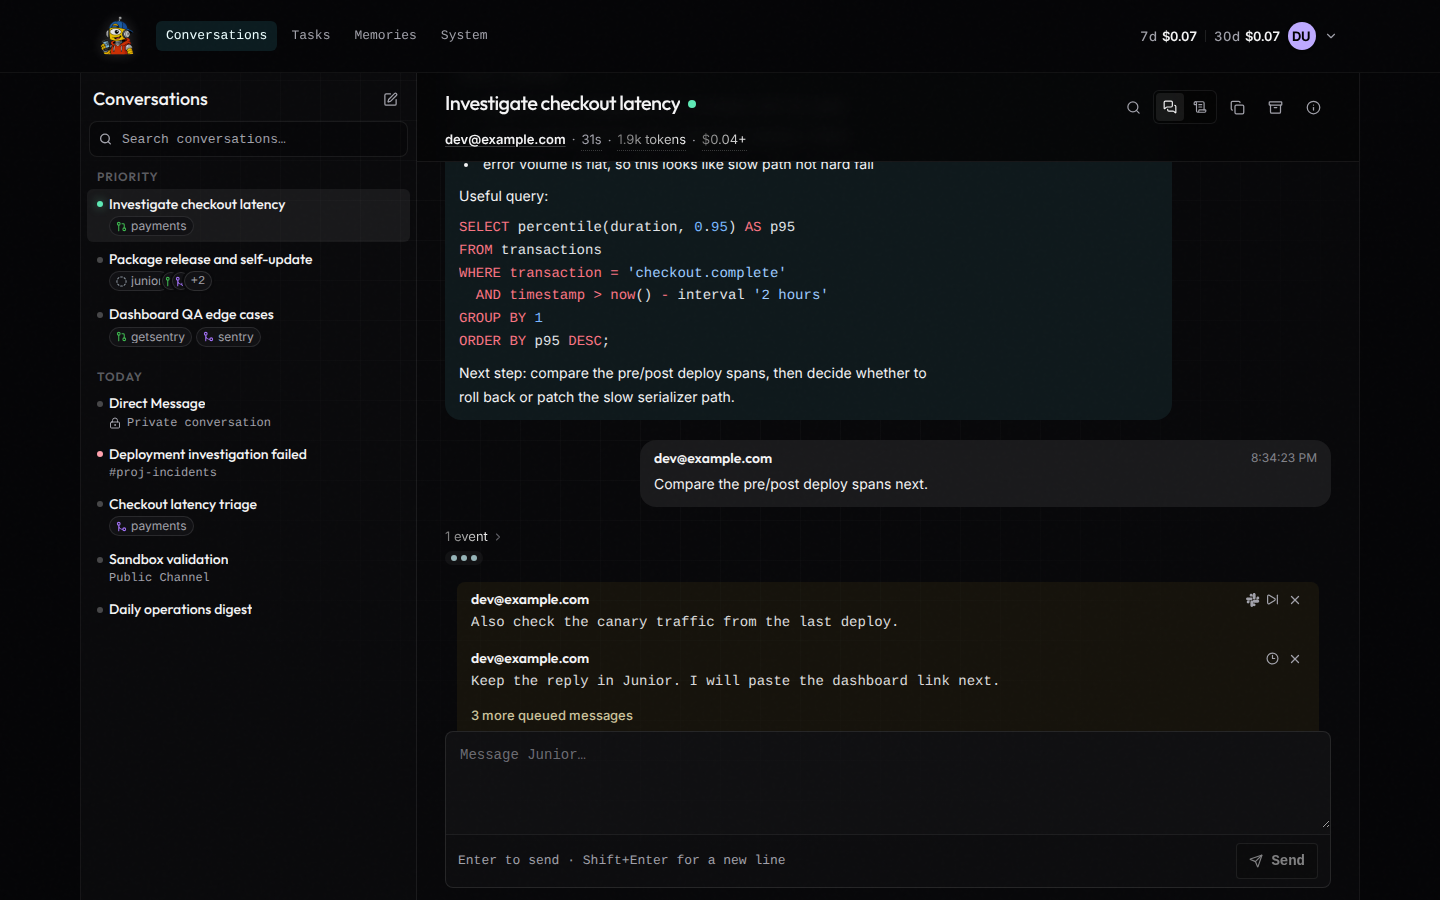Open the Tasks tab

[x=311, y=35]
